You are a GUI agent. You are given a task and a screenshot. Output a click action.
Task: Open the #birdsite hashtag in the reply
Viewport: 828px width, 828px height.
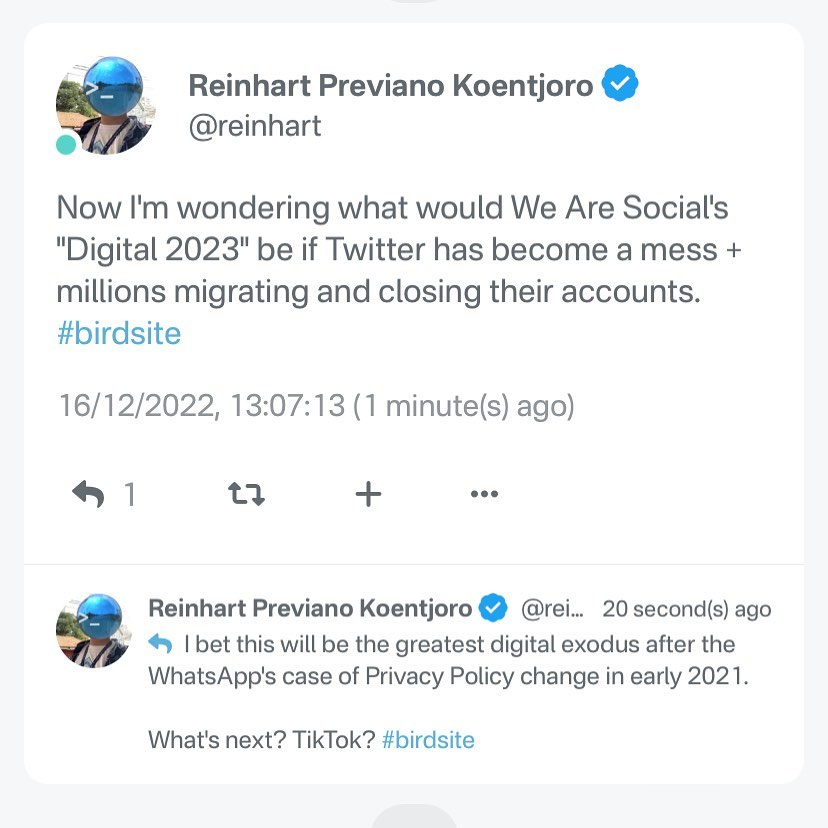point(428,740)
